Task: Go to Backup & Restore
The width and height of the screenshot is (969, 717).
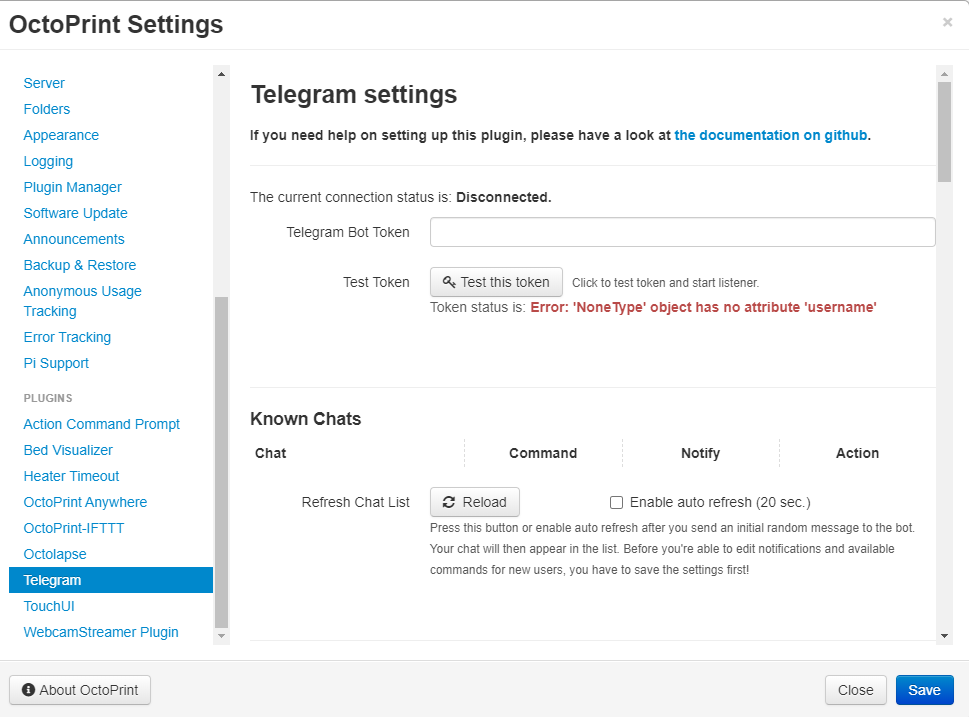Action: click(80, 265)
